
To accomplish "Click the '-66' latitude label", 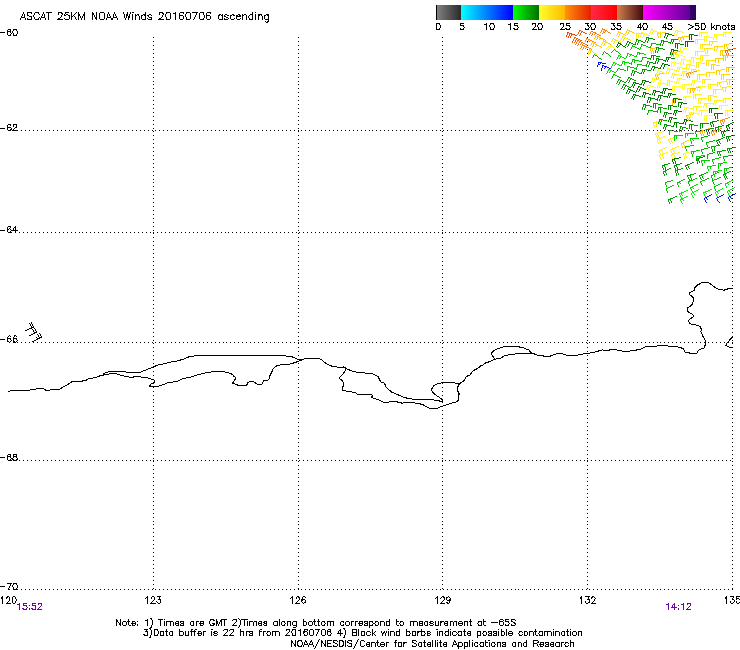I will [9, 339].
